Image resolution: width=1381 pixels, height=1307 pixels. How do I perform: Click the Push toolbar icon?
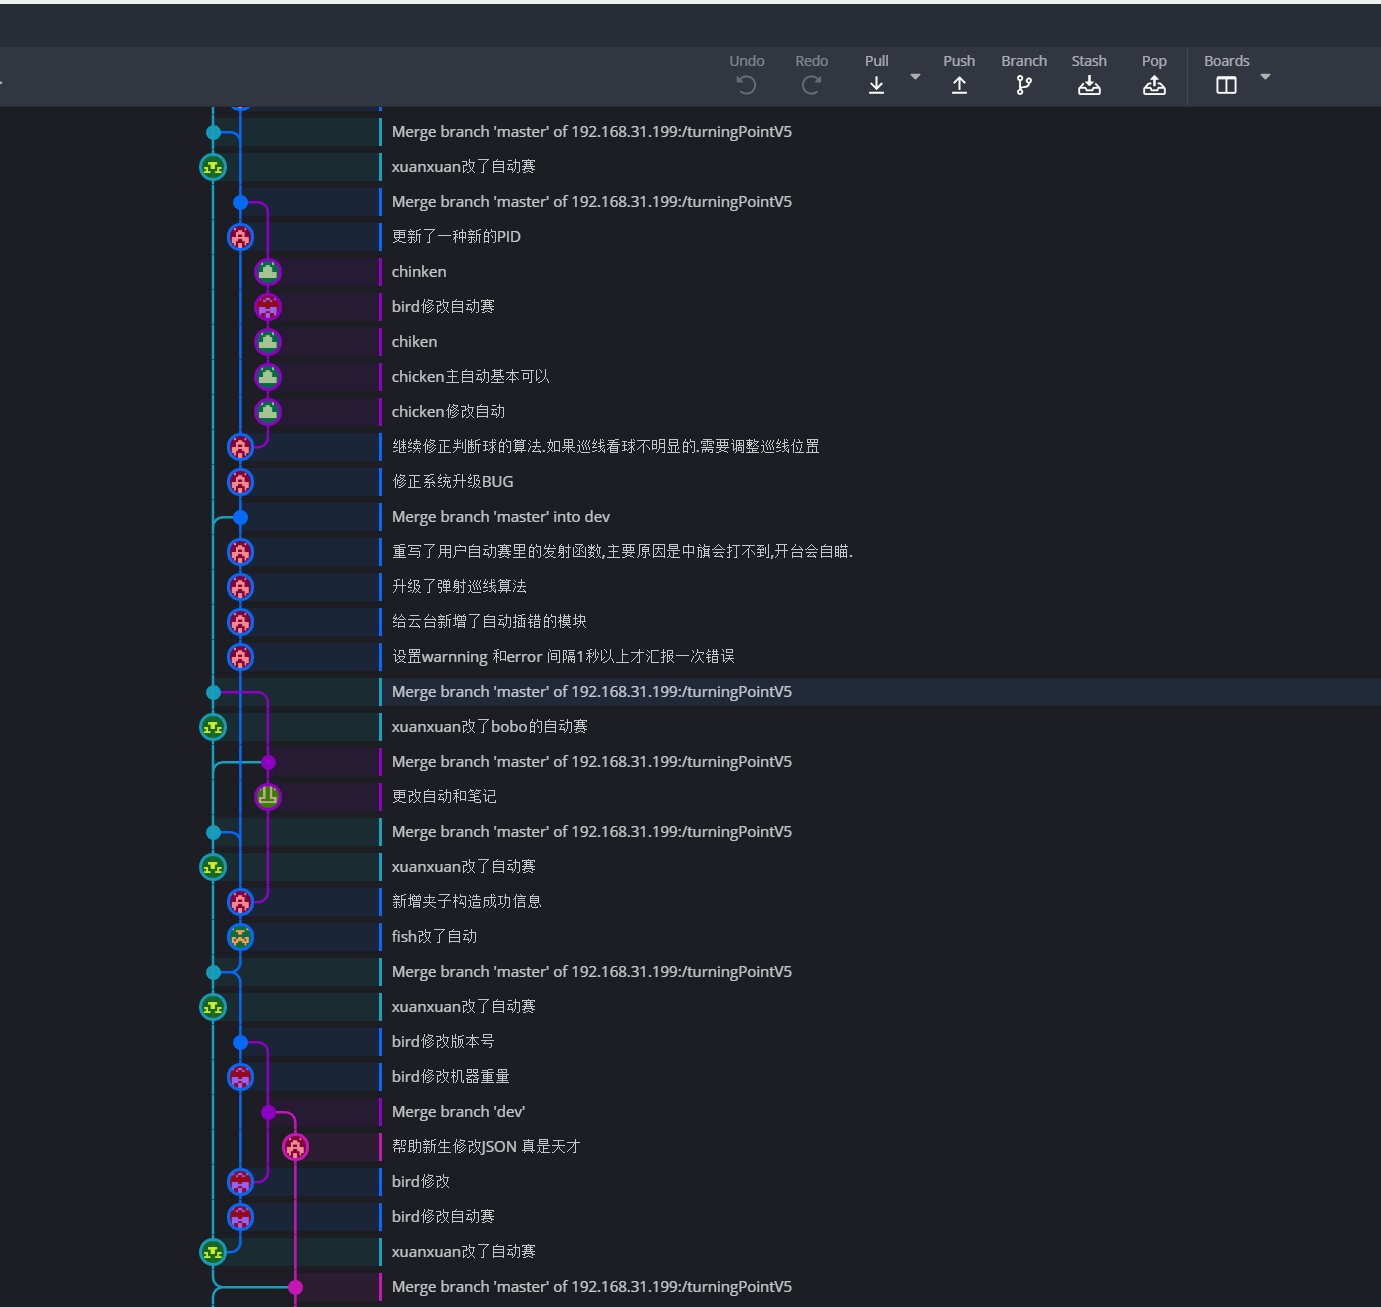click(x=959, y=85)
